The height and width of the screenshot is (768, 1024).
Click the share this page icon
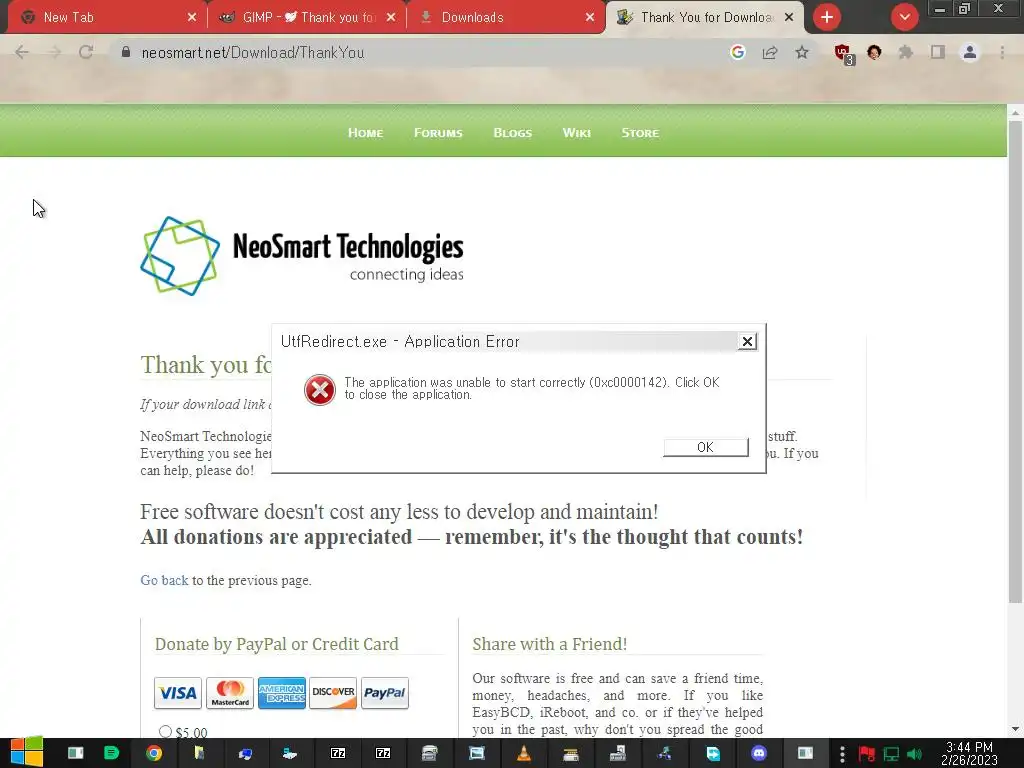(x=770, y=52)
